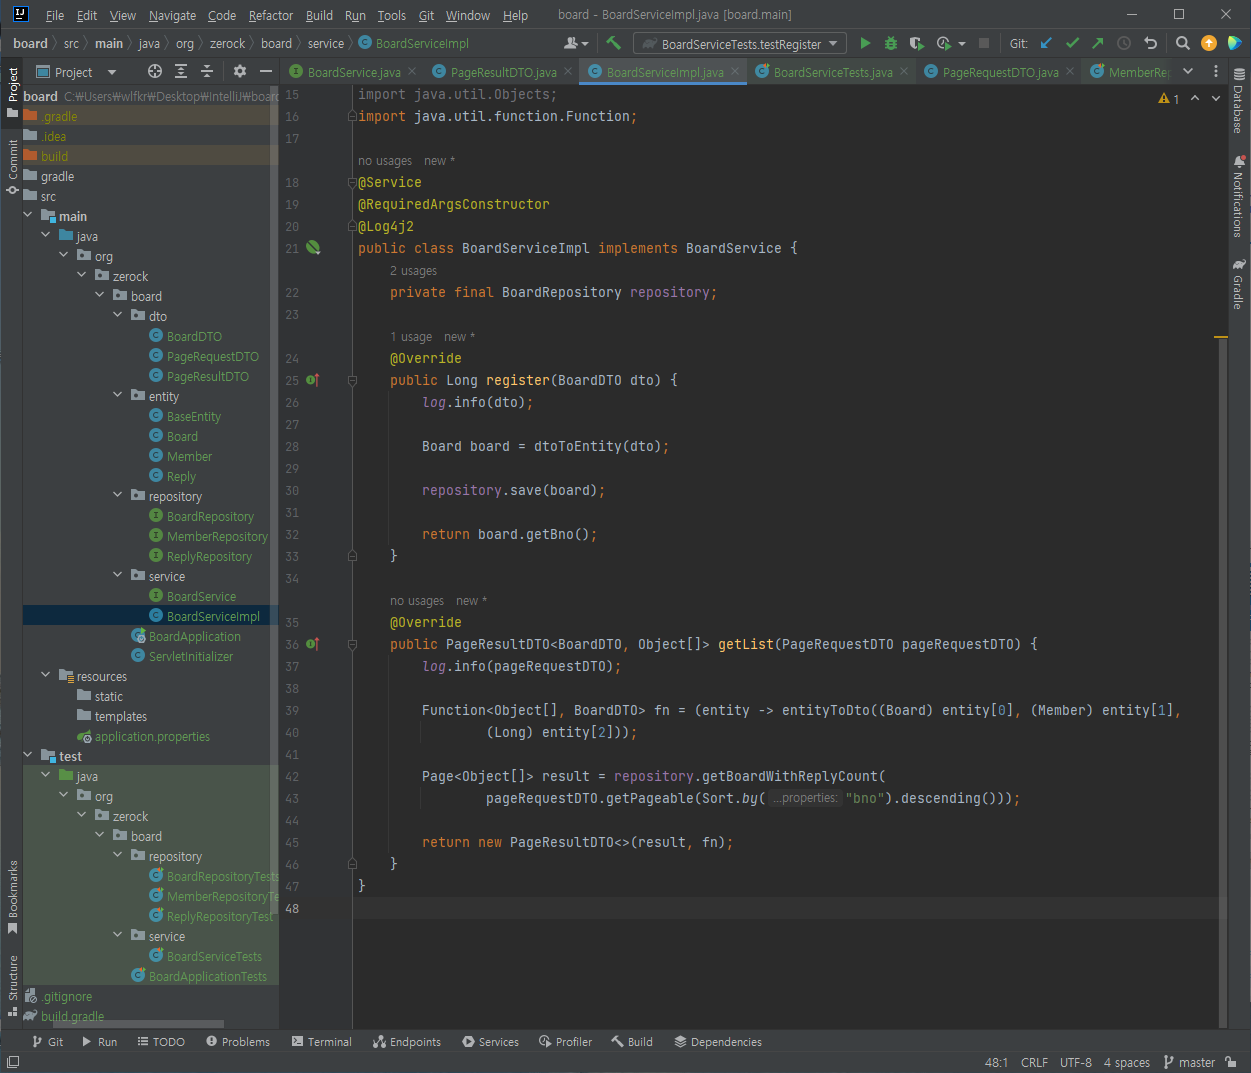Open the Notifications tool window
Image resolution: width=1251 pixels, height=1073 pixels.
[1239, 196]
